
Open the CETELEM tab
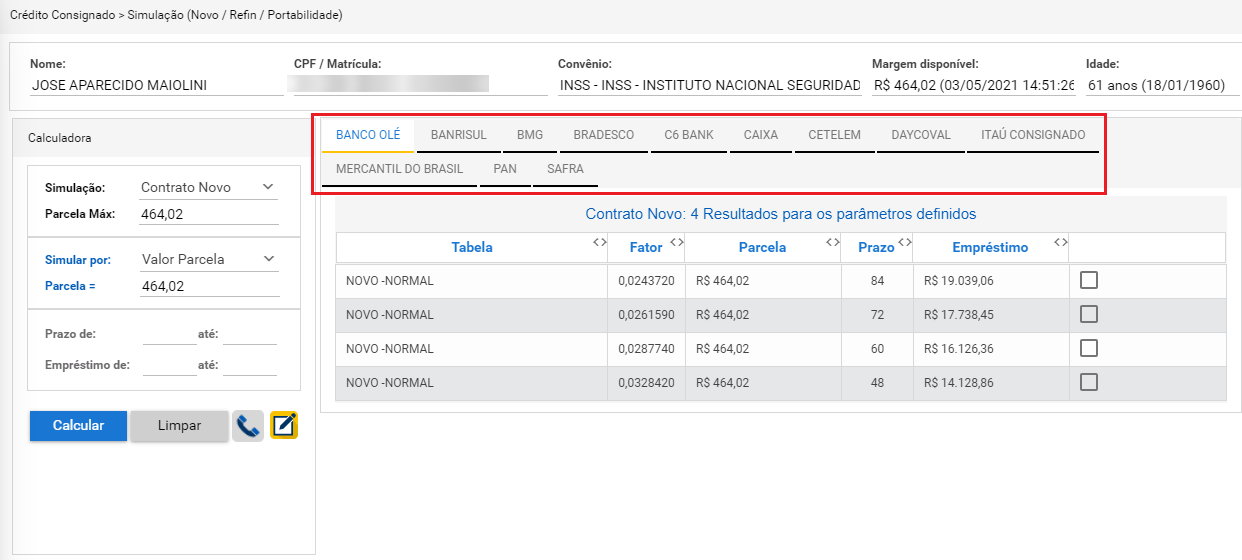834,135
